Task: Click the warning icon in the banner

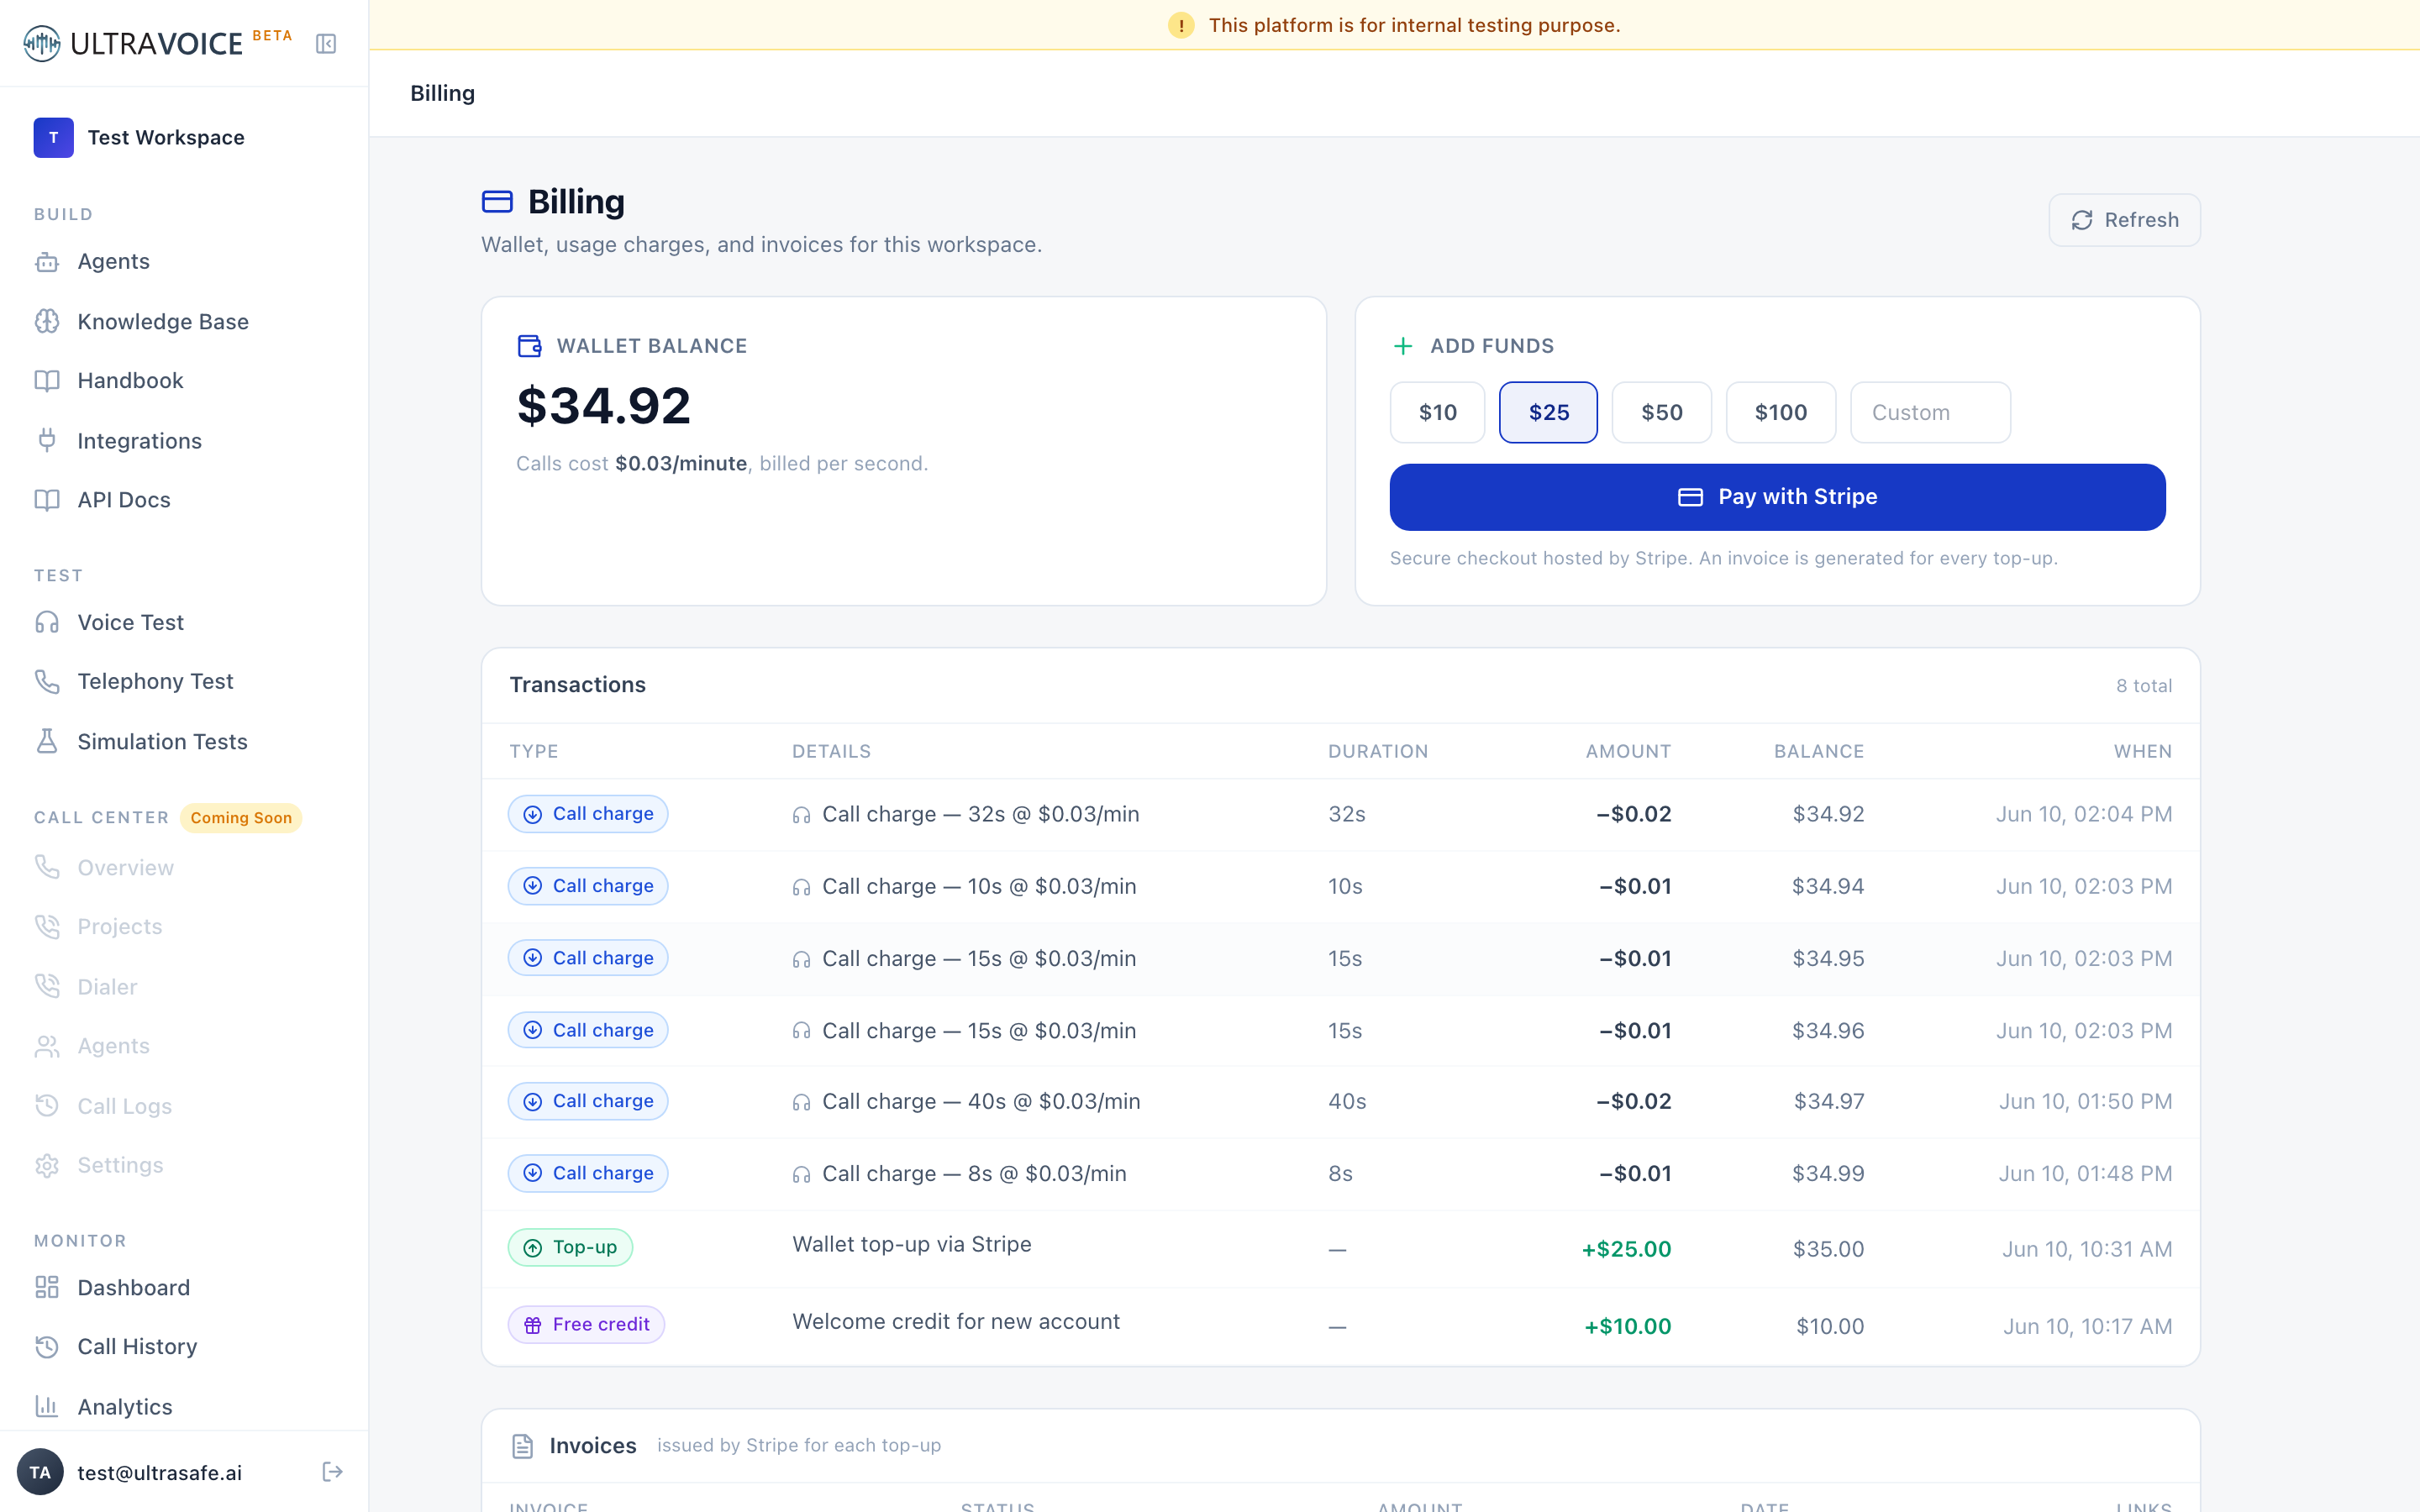Action: coord(1181,25)
